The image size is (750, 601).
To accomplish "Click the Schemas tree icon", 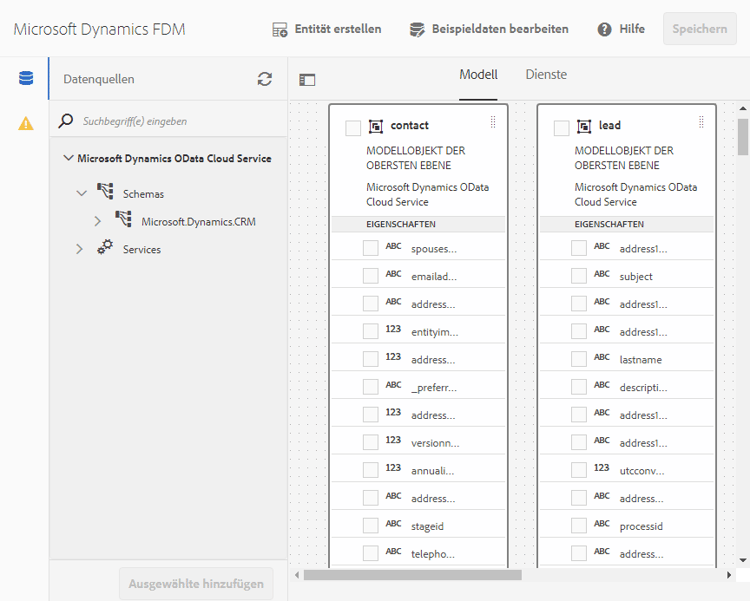I will point(105,191).
